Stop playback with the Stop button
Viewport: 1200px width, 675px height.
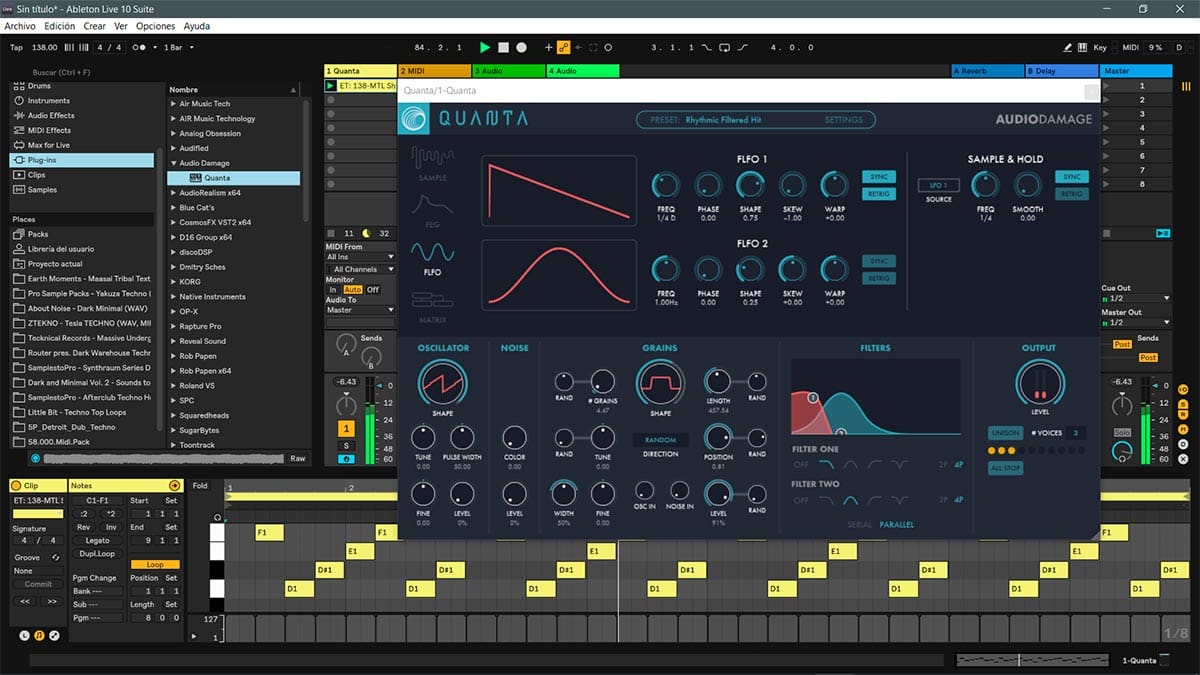tap(503, 47)
